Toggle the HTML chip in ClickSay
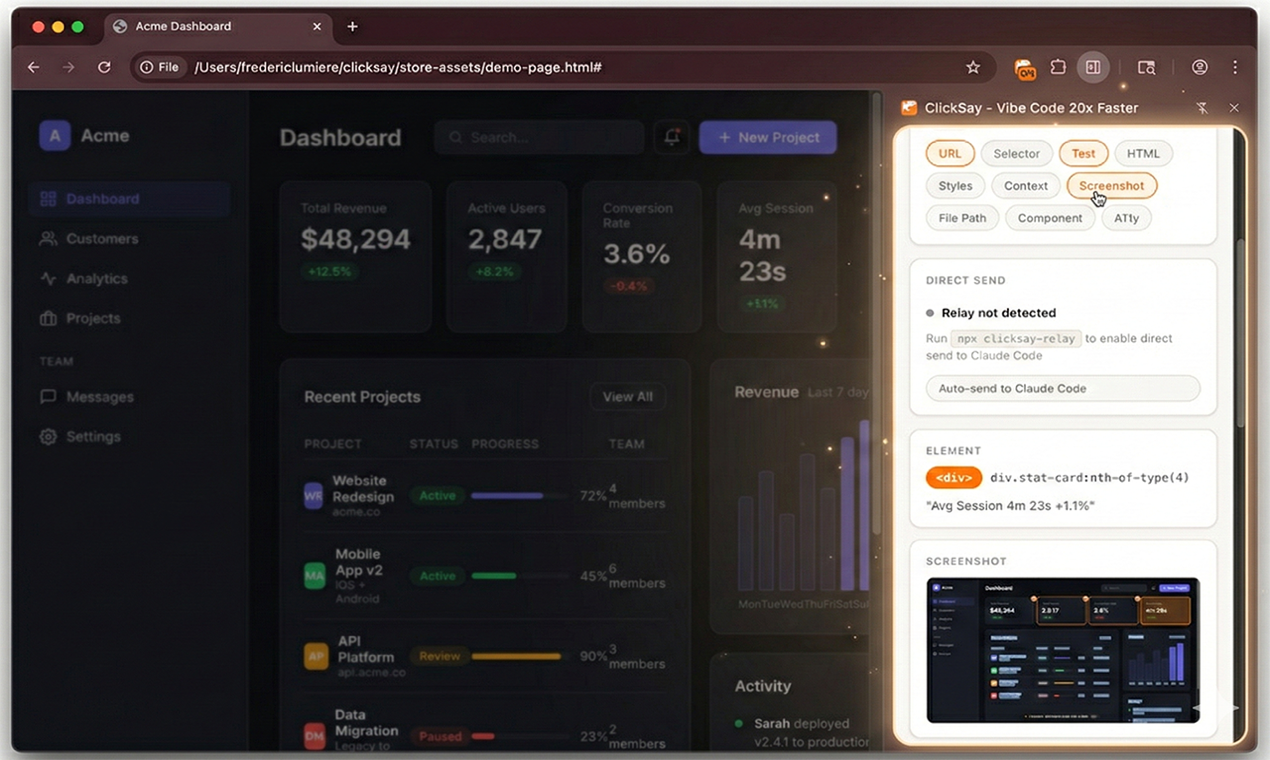1270x760 pixels. (x=1143, y=154)
